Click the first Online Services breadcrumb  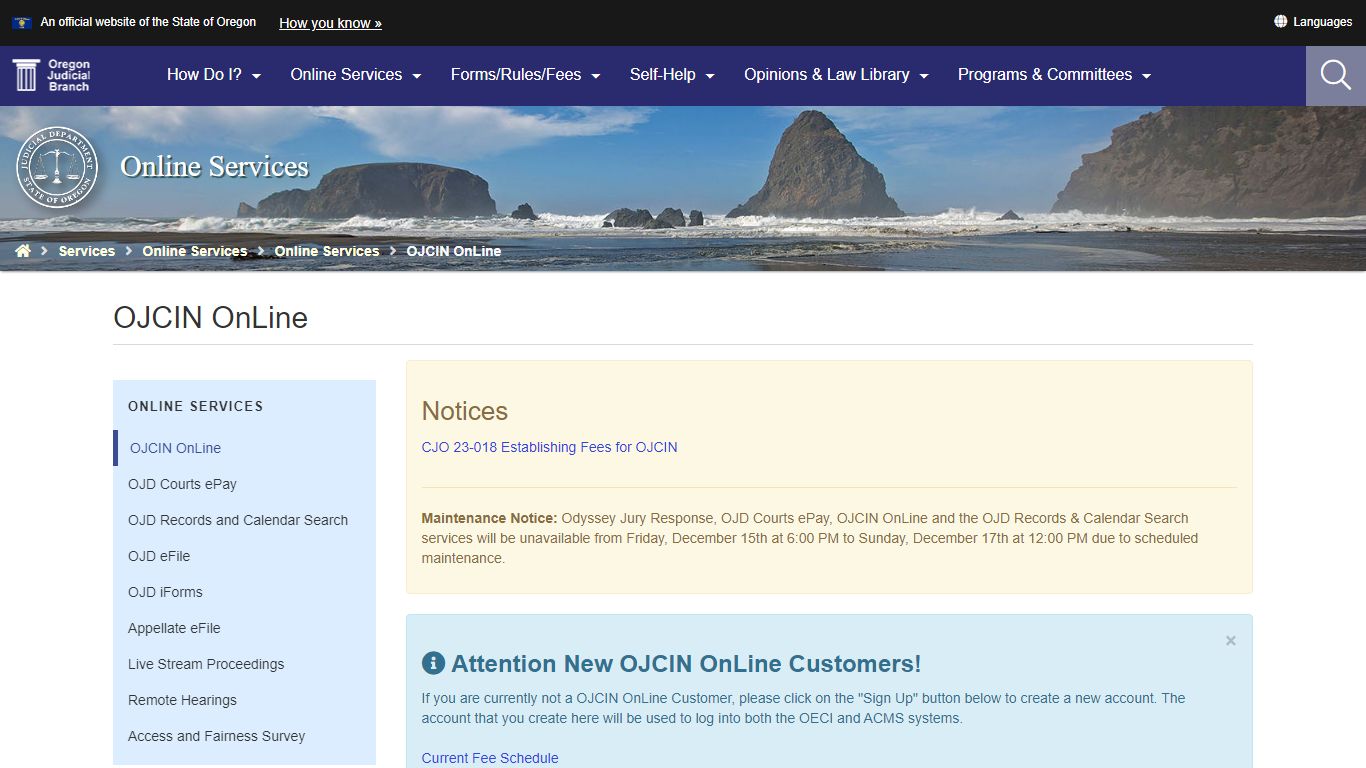pos(195,251)
